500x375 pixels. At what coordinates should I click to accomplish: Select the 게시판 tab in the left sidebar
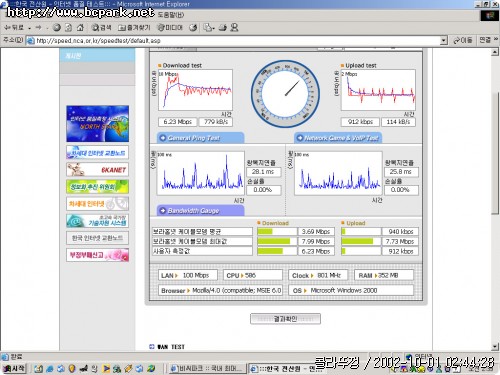[97, 55]
